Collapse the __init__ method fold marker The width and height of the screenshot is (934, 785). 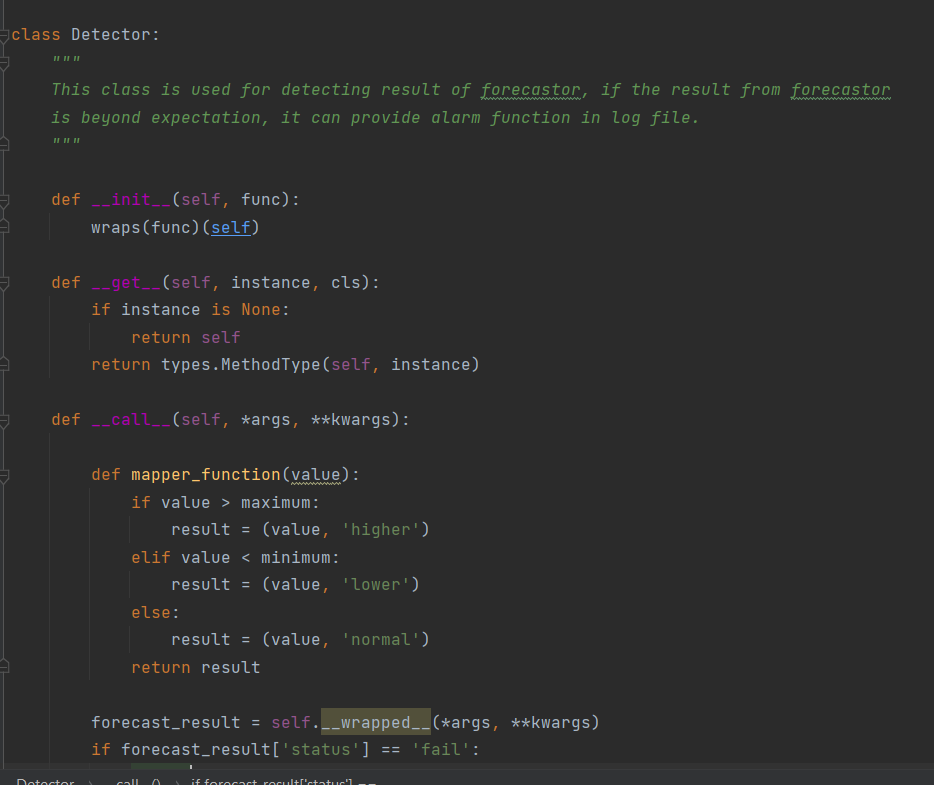4,200
